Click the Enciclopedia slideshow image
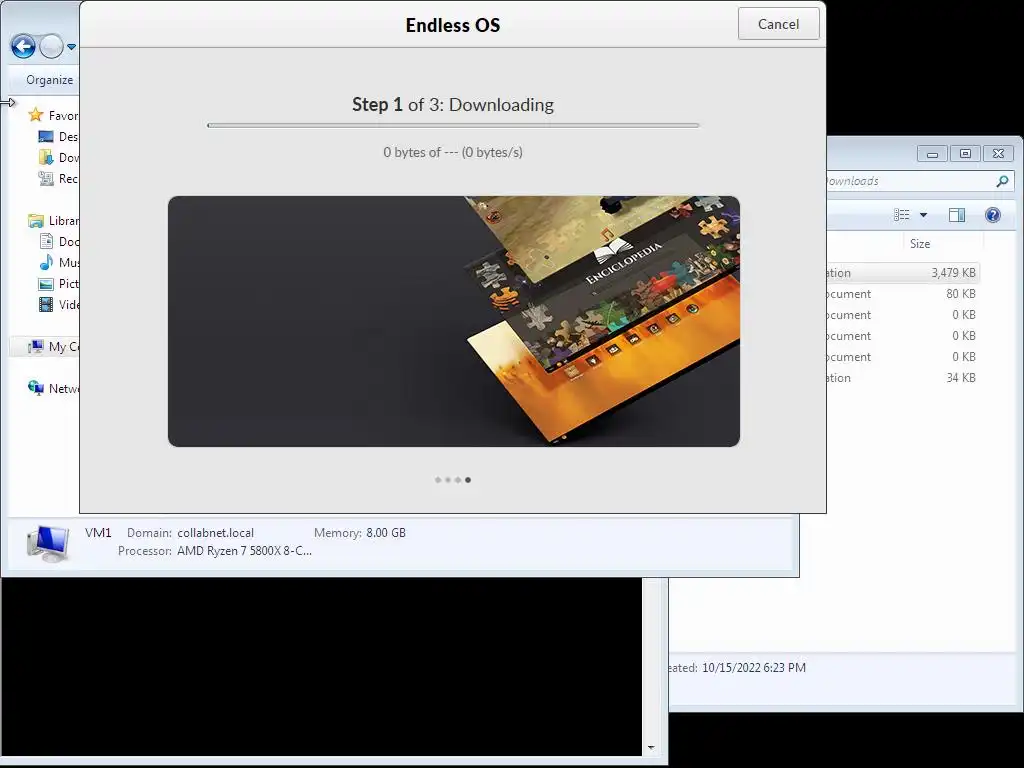The width and height of the screenshot is (1024, 768). point(454,321)
